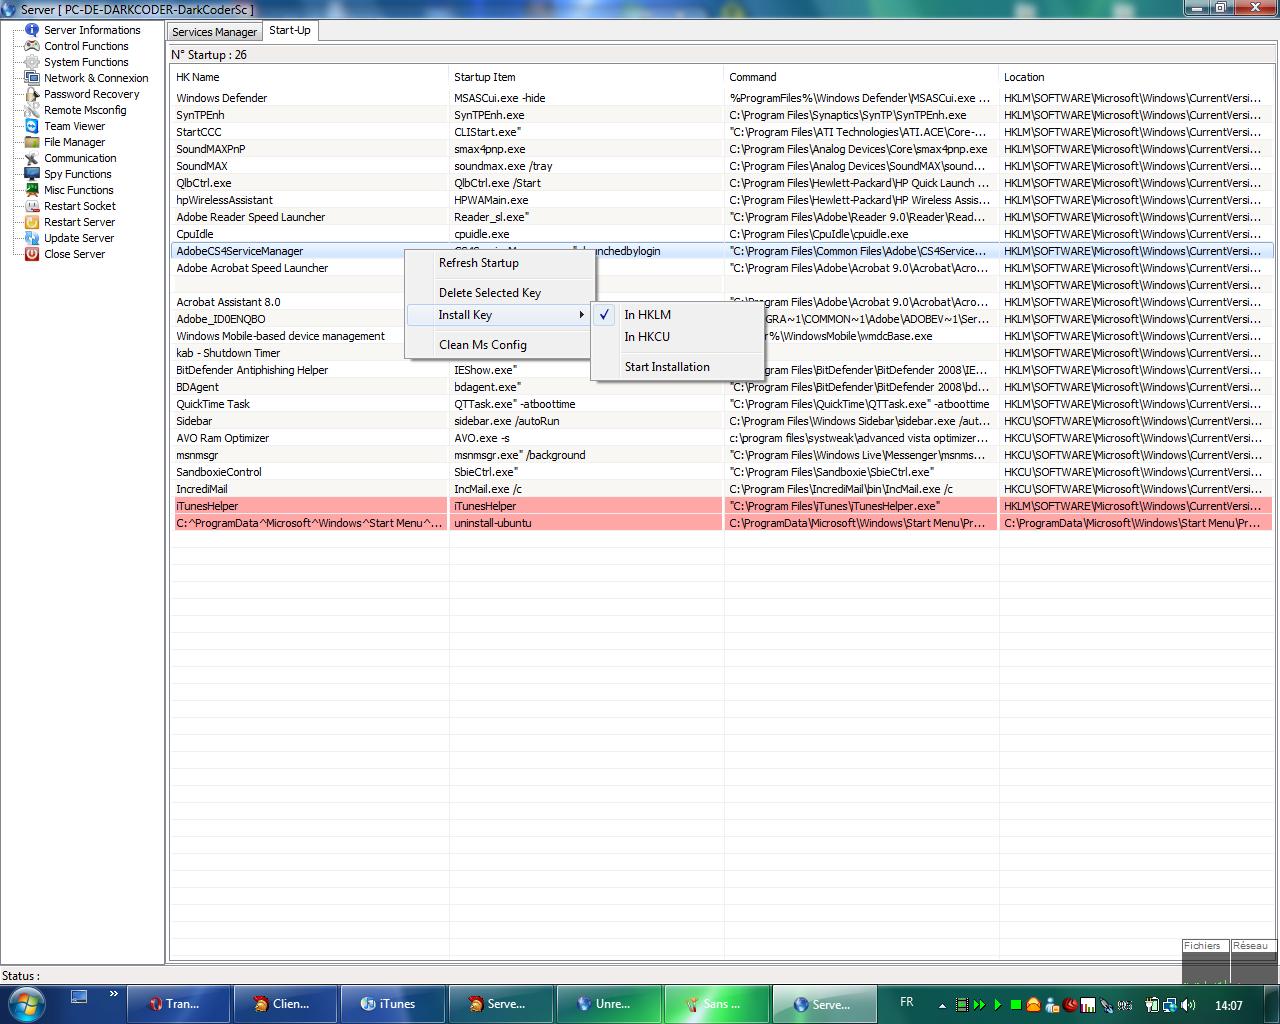The height and width of the screenshot is (1024, 1280).
Task: Select the Communication icon in sidebar
Action: click(32, 158)
